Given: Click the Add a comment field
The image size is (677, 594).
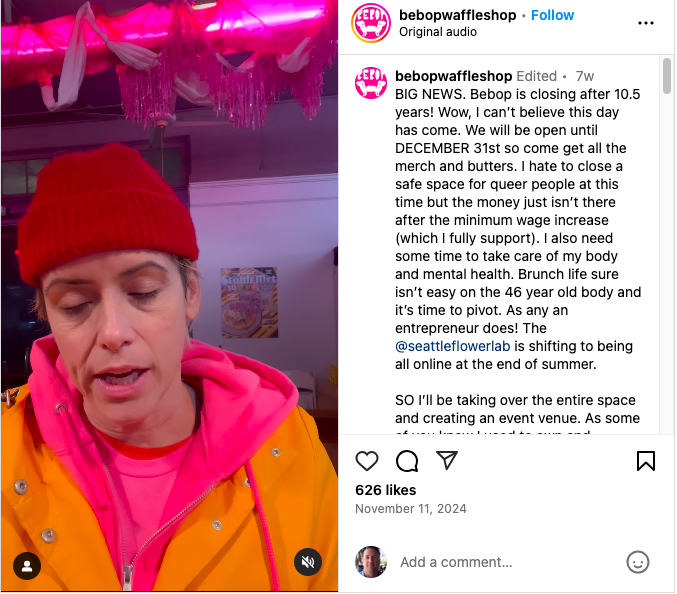Looking at the screenshot, I should [505, 562].
